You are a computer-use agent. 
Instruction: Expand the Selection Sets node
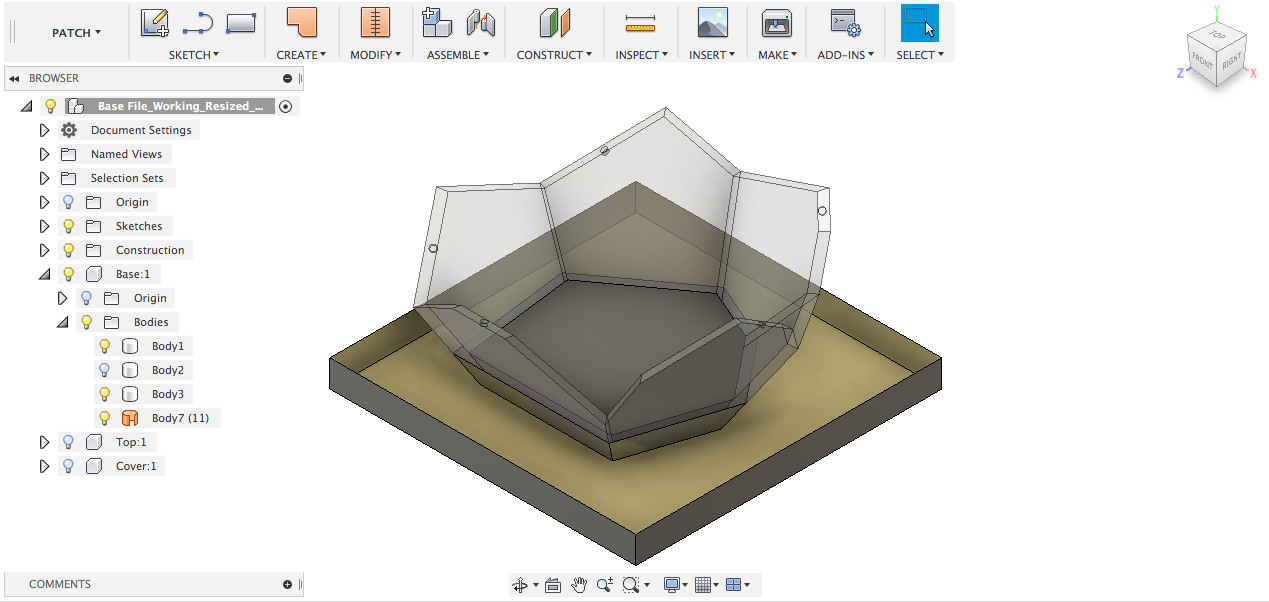coord(44,178)
